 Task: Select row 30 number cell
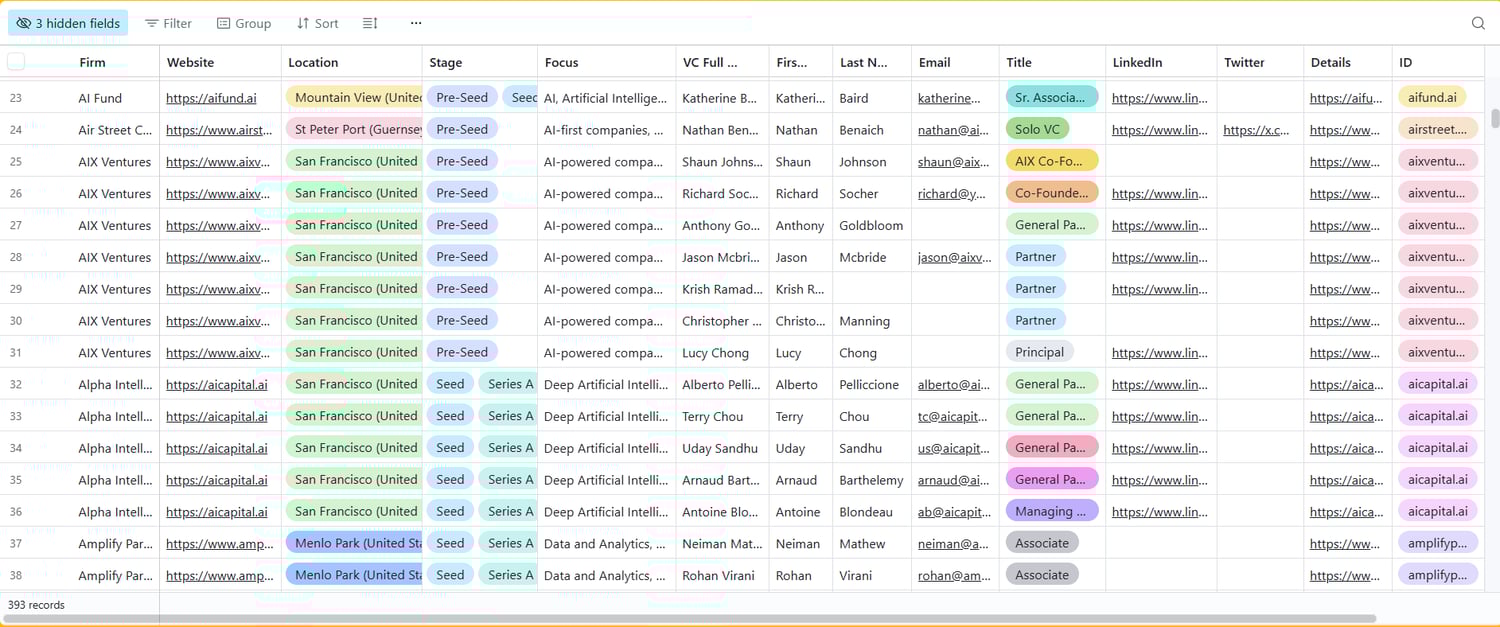tap(16, 321)
